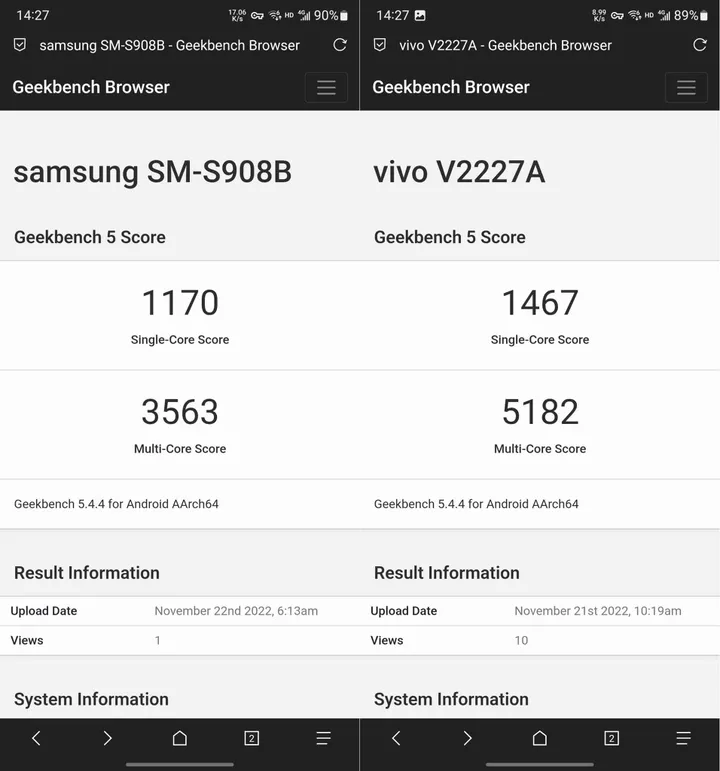This screenshot has width=720, height=771.
Task: Show open tabs in left browser
Action: click(252, 738)
